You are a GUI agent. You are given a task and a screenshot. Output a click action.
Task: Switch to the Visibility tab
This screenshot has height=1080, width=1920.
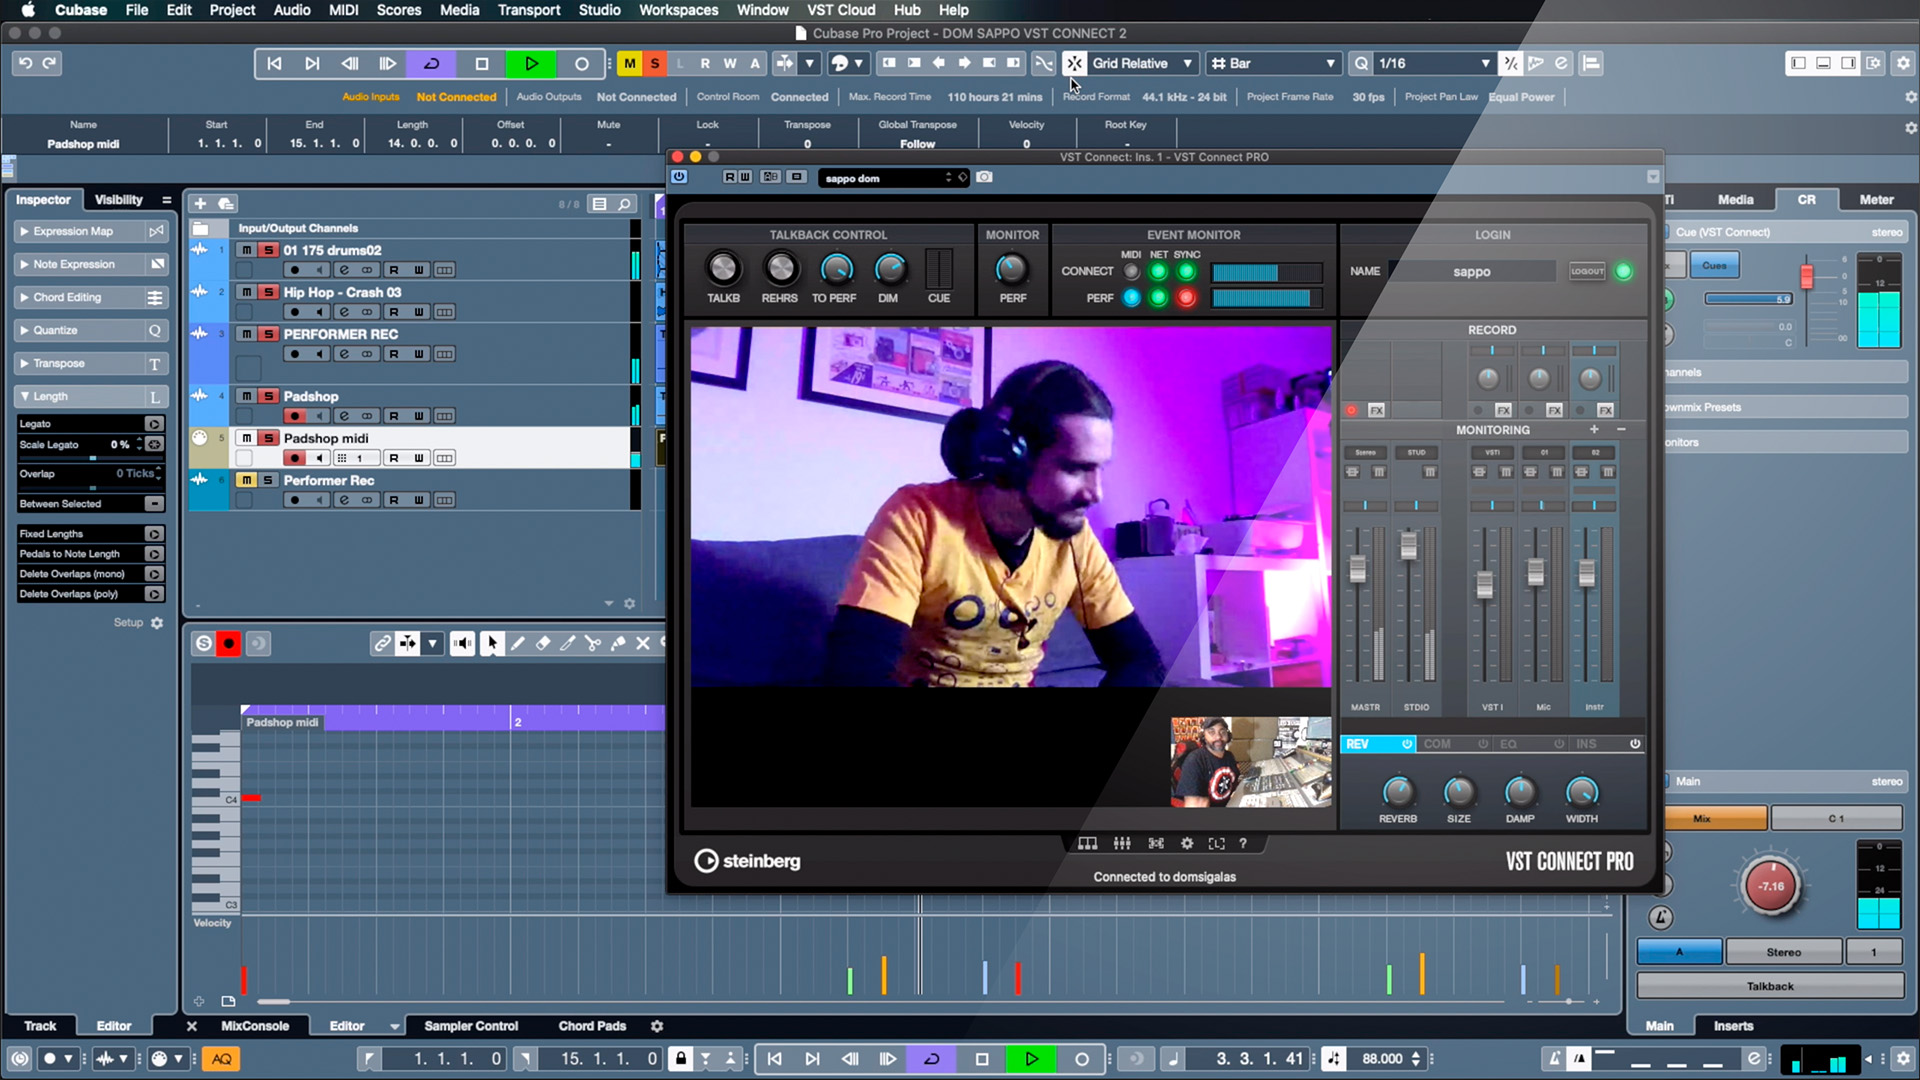(x=118, y=200)
